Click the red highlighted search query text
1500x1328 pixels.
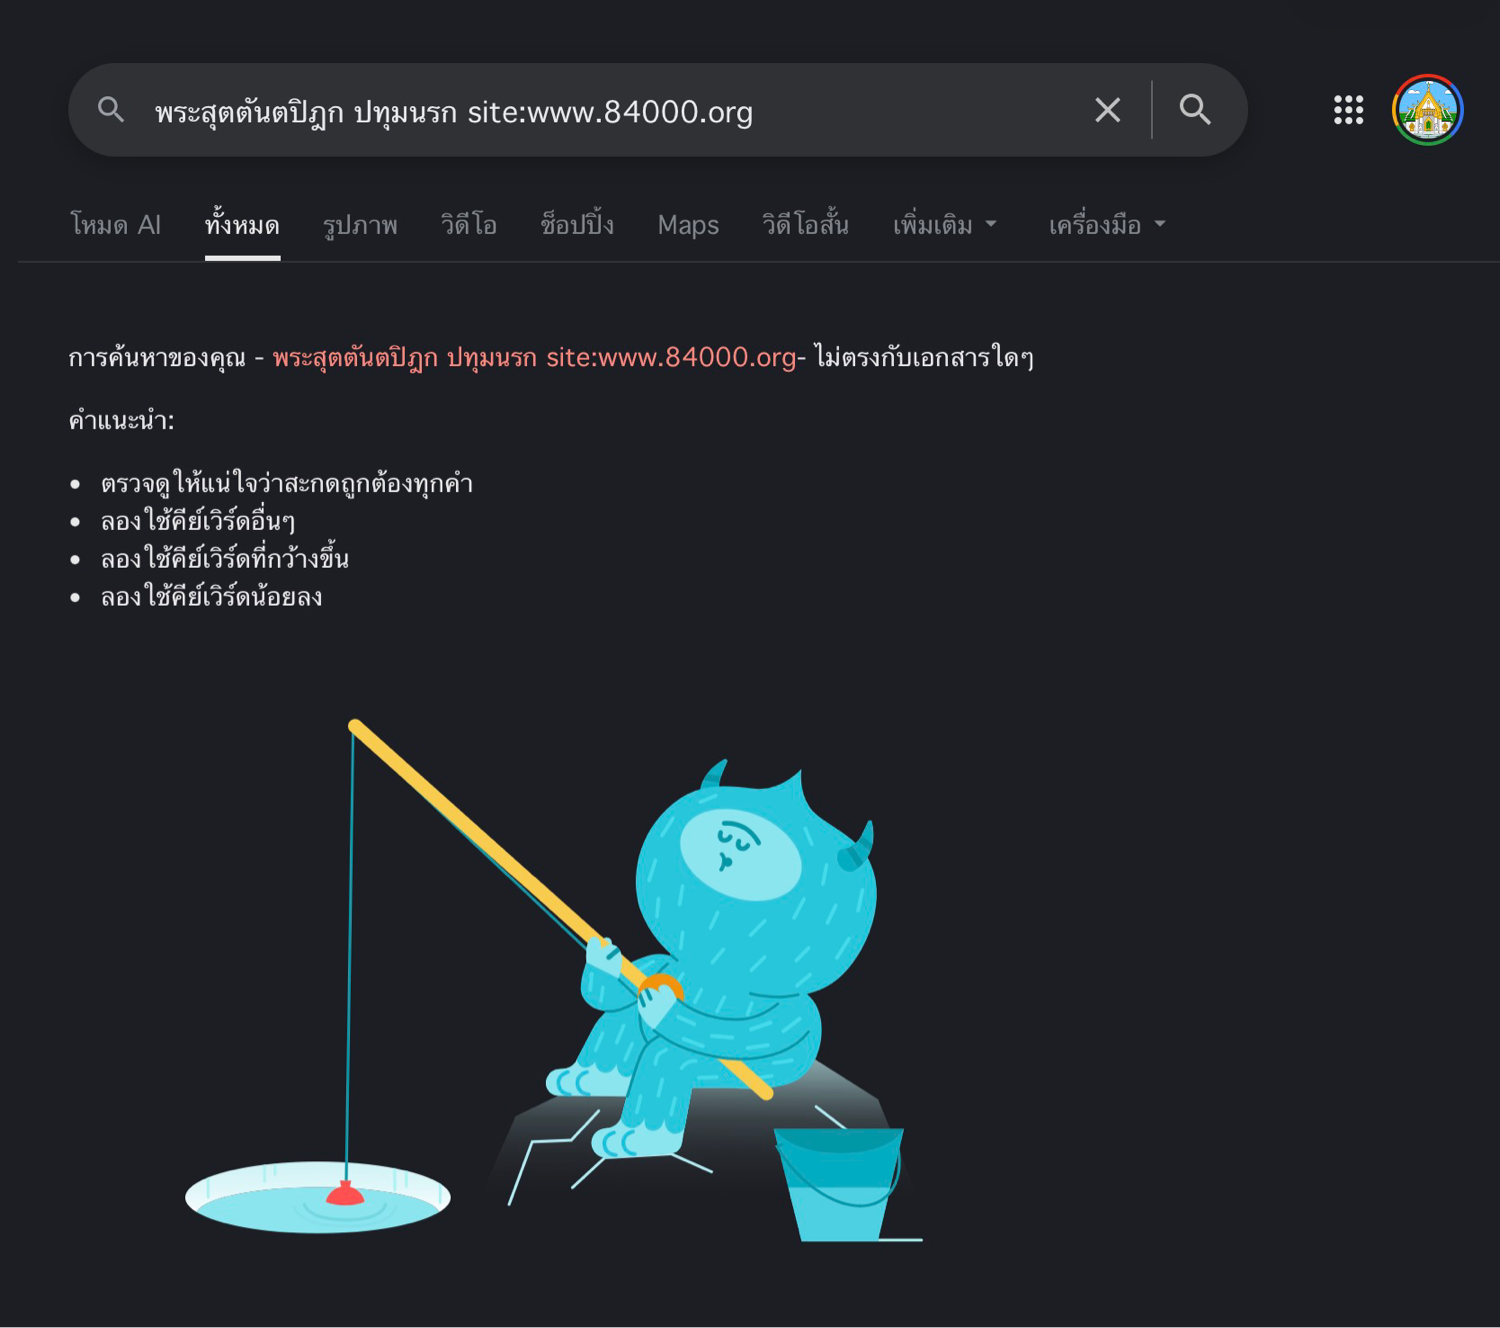[534, 358]
